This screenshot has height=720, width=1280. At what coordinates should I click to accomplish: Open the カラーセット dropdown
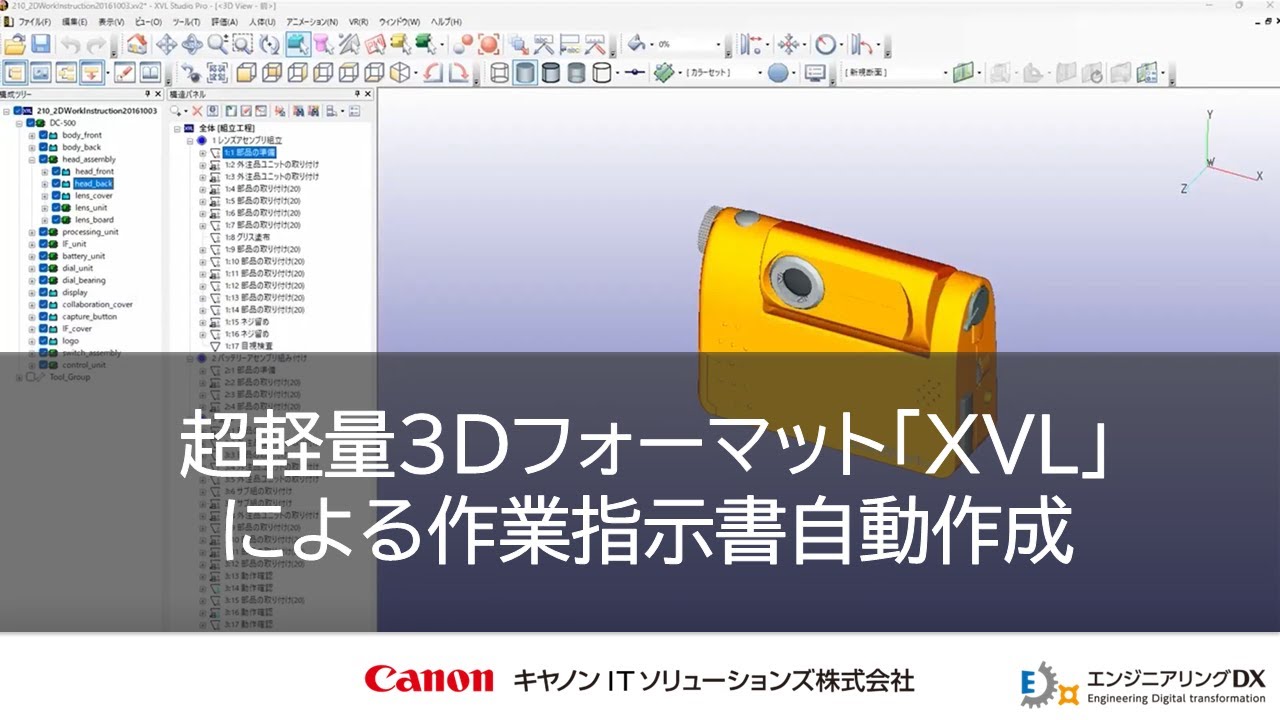coord(759,72)
